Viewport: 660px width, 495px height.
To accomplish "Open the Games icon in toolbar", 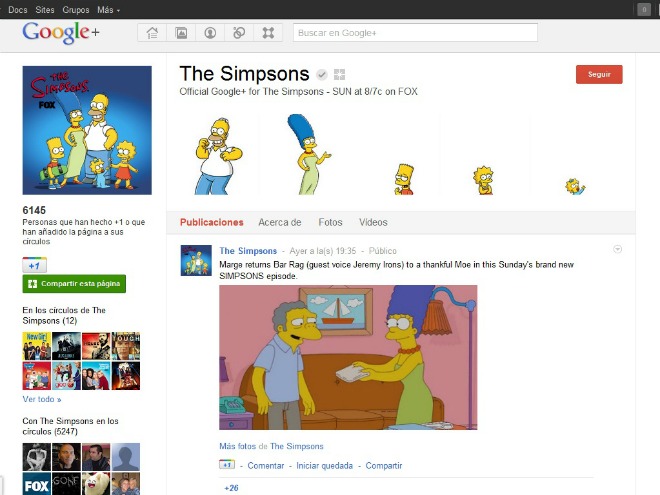I will click(268, 33).
